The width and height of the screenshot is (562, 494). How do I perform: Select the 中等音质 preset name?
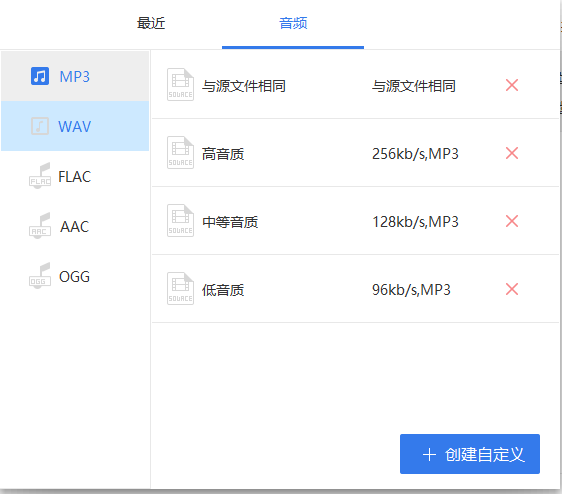tap(230, 222)
